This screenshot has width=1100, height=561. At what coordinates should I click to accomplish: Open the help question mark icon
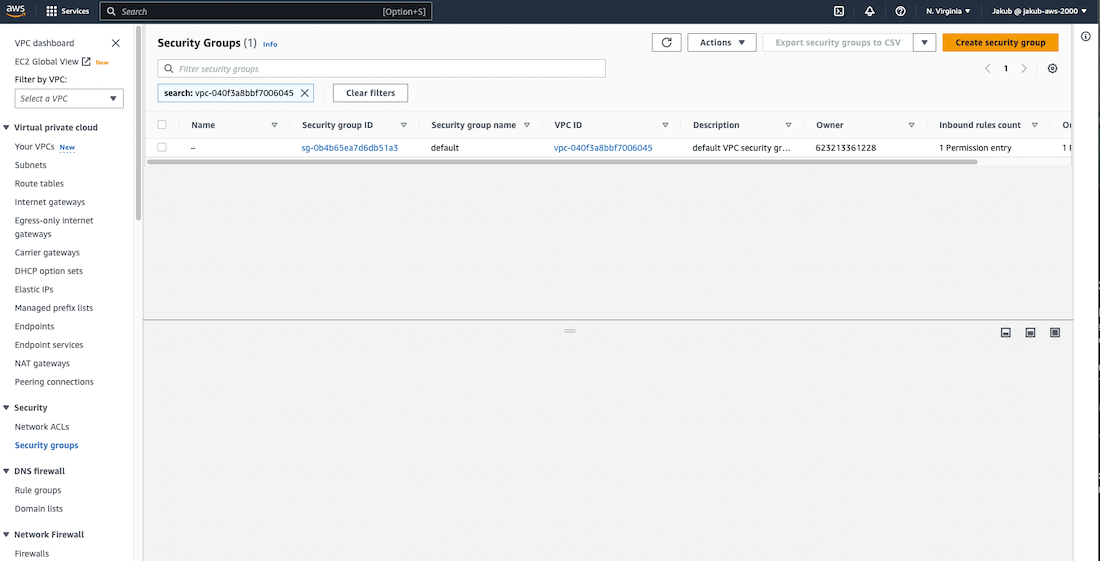900,11
